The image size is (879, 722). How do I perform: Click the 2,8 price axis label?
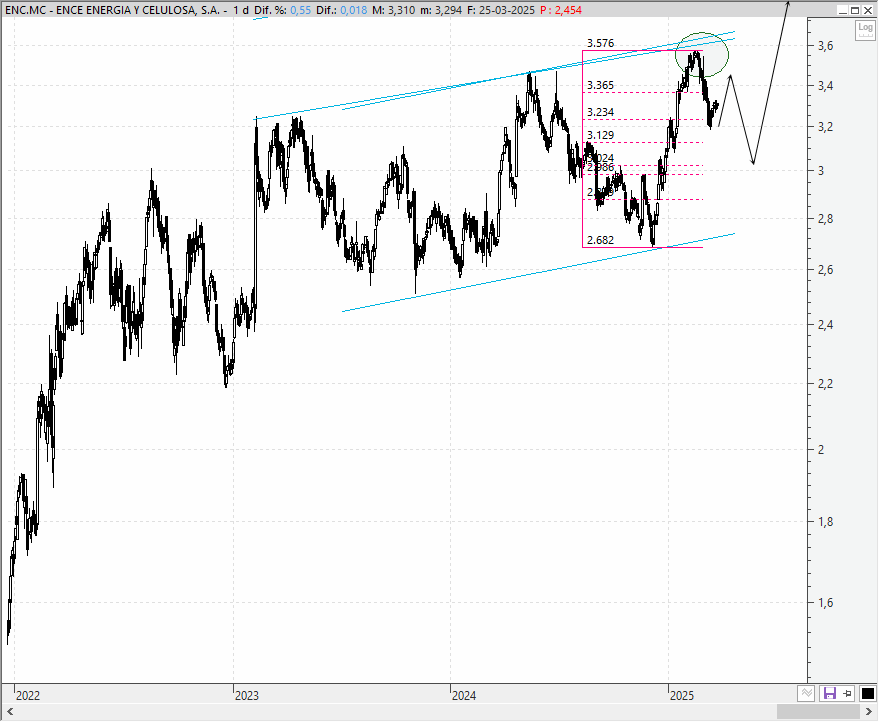coord(825,219)
